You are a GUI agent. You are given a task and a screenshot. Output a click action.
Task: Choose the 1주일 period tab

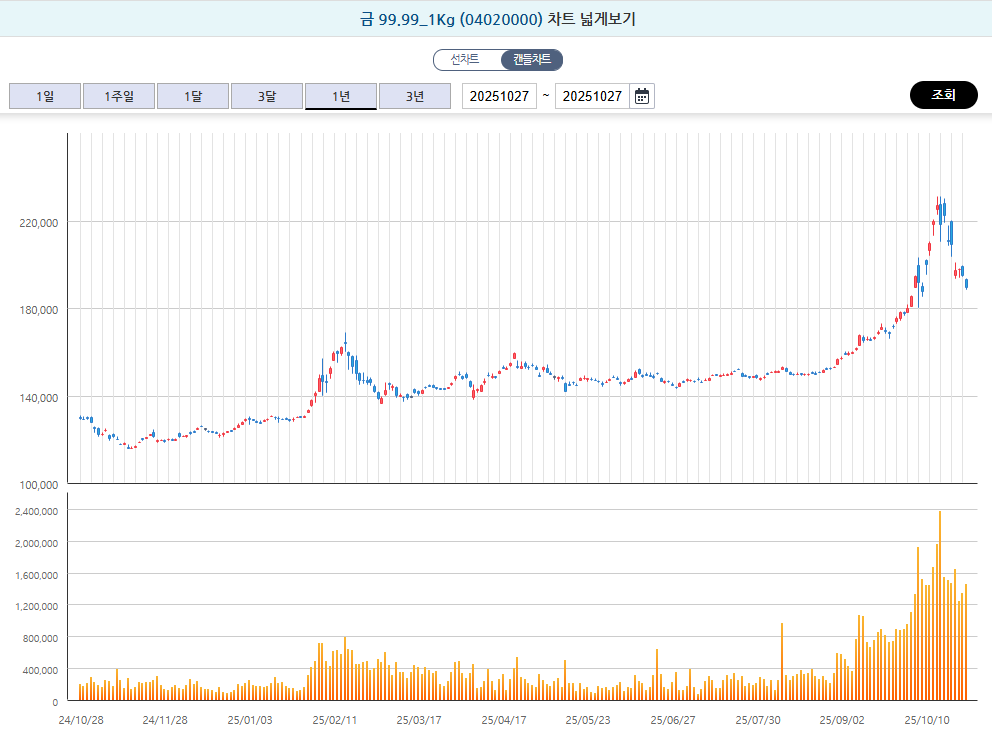119,96
